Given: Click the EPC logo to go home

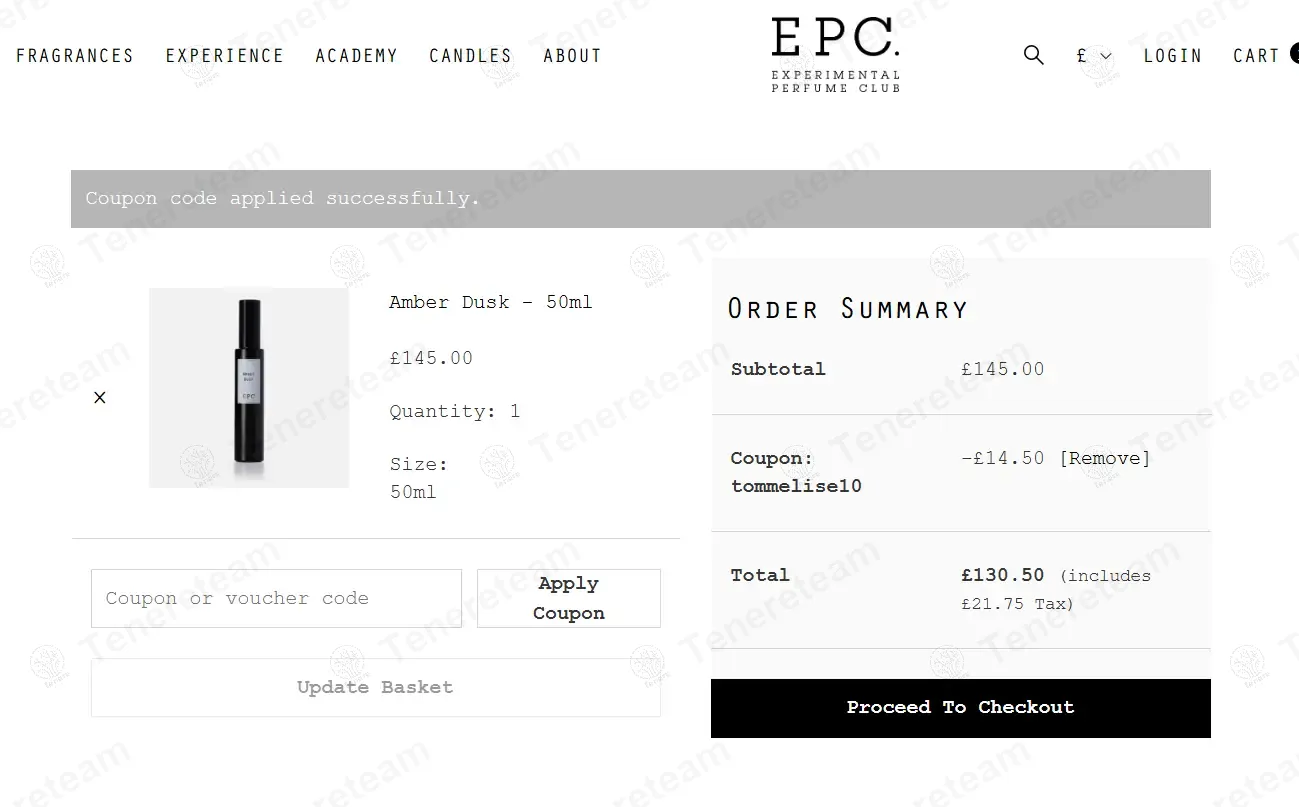Looking at the screenshot, I should click(836, 52).
